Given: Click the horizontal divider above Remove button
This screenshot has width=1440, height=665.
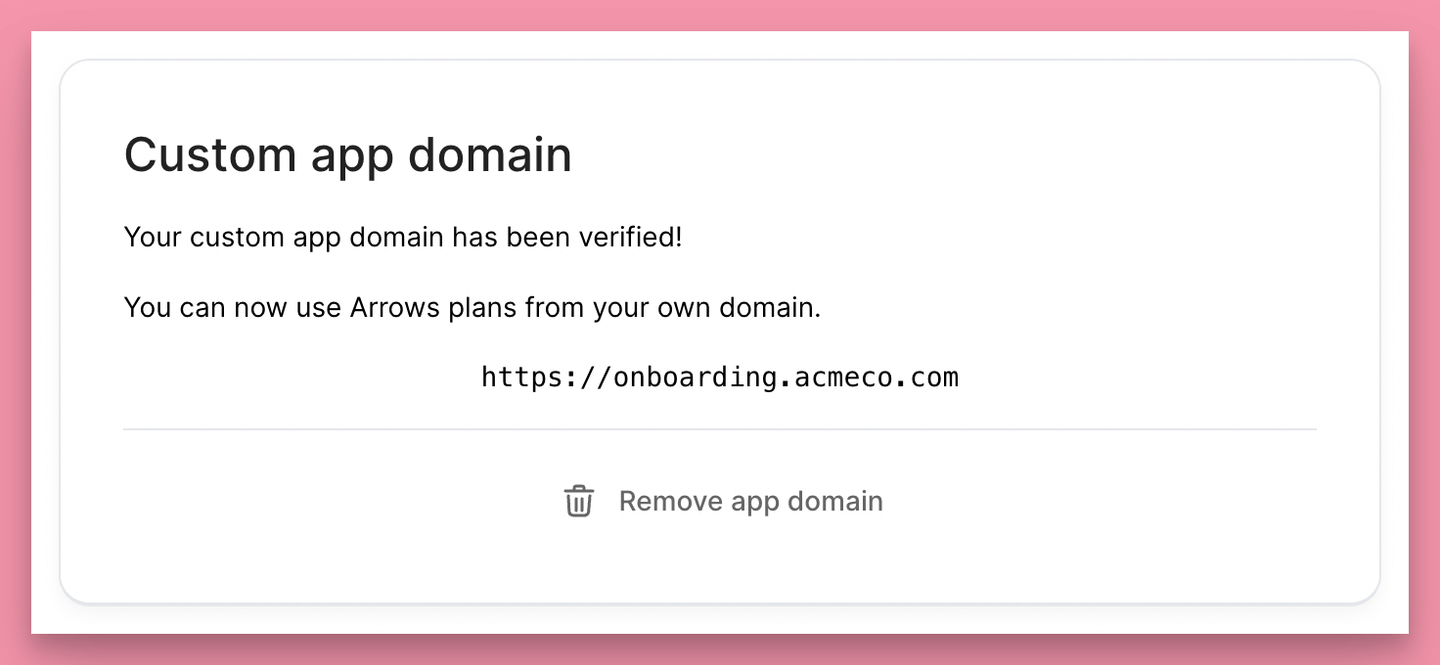Looking at the screenshot, I should click(720, 429).
